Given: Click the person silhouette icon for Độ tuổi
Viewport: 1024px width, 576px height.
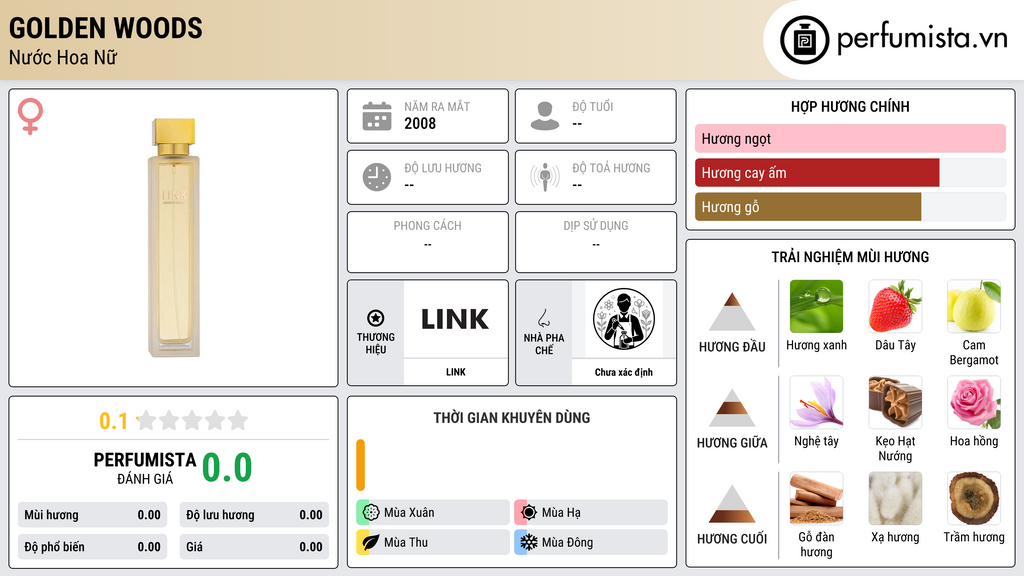Looking at the screenshot, I should tap(545, 116).
